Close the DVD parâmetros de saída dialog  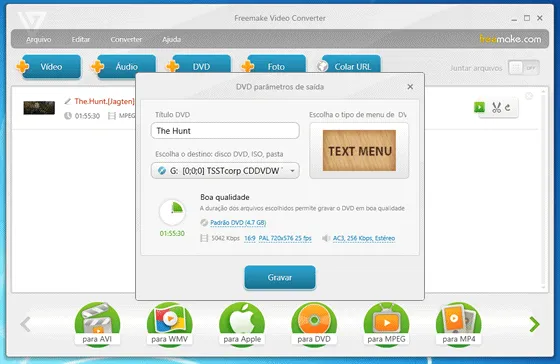point(410,87)
